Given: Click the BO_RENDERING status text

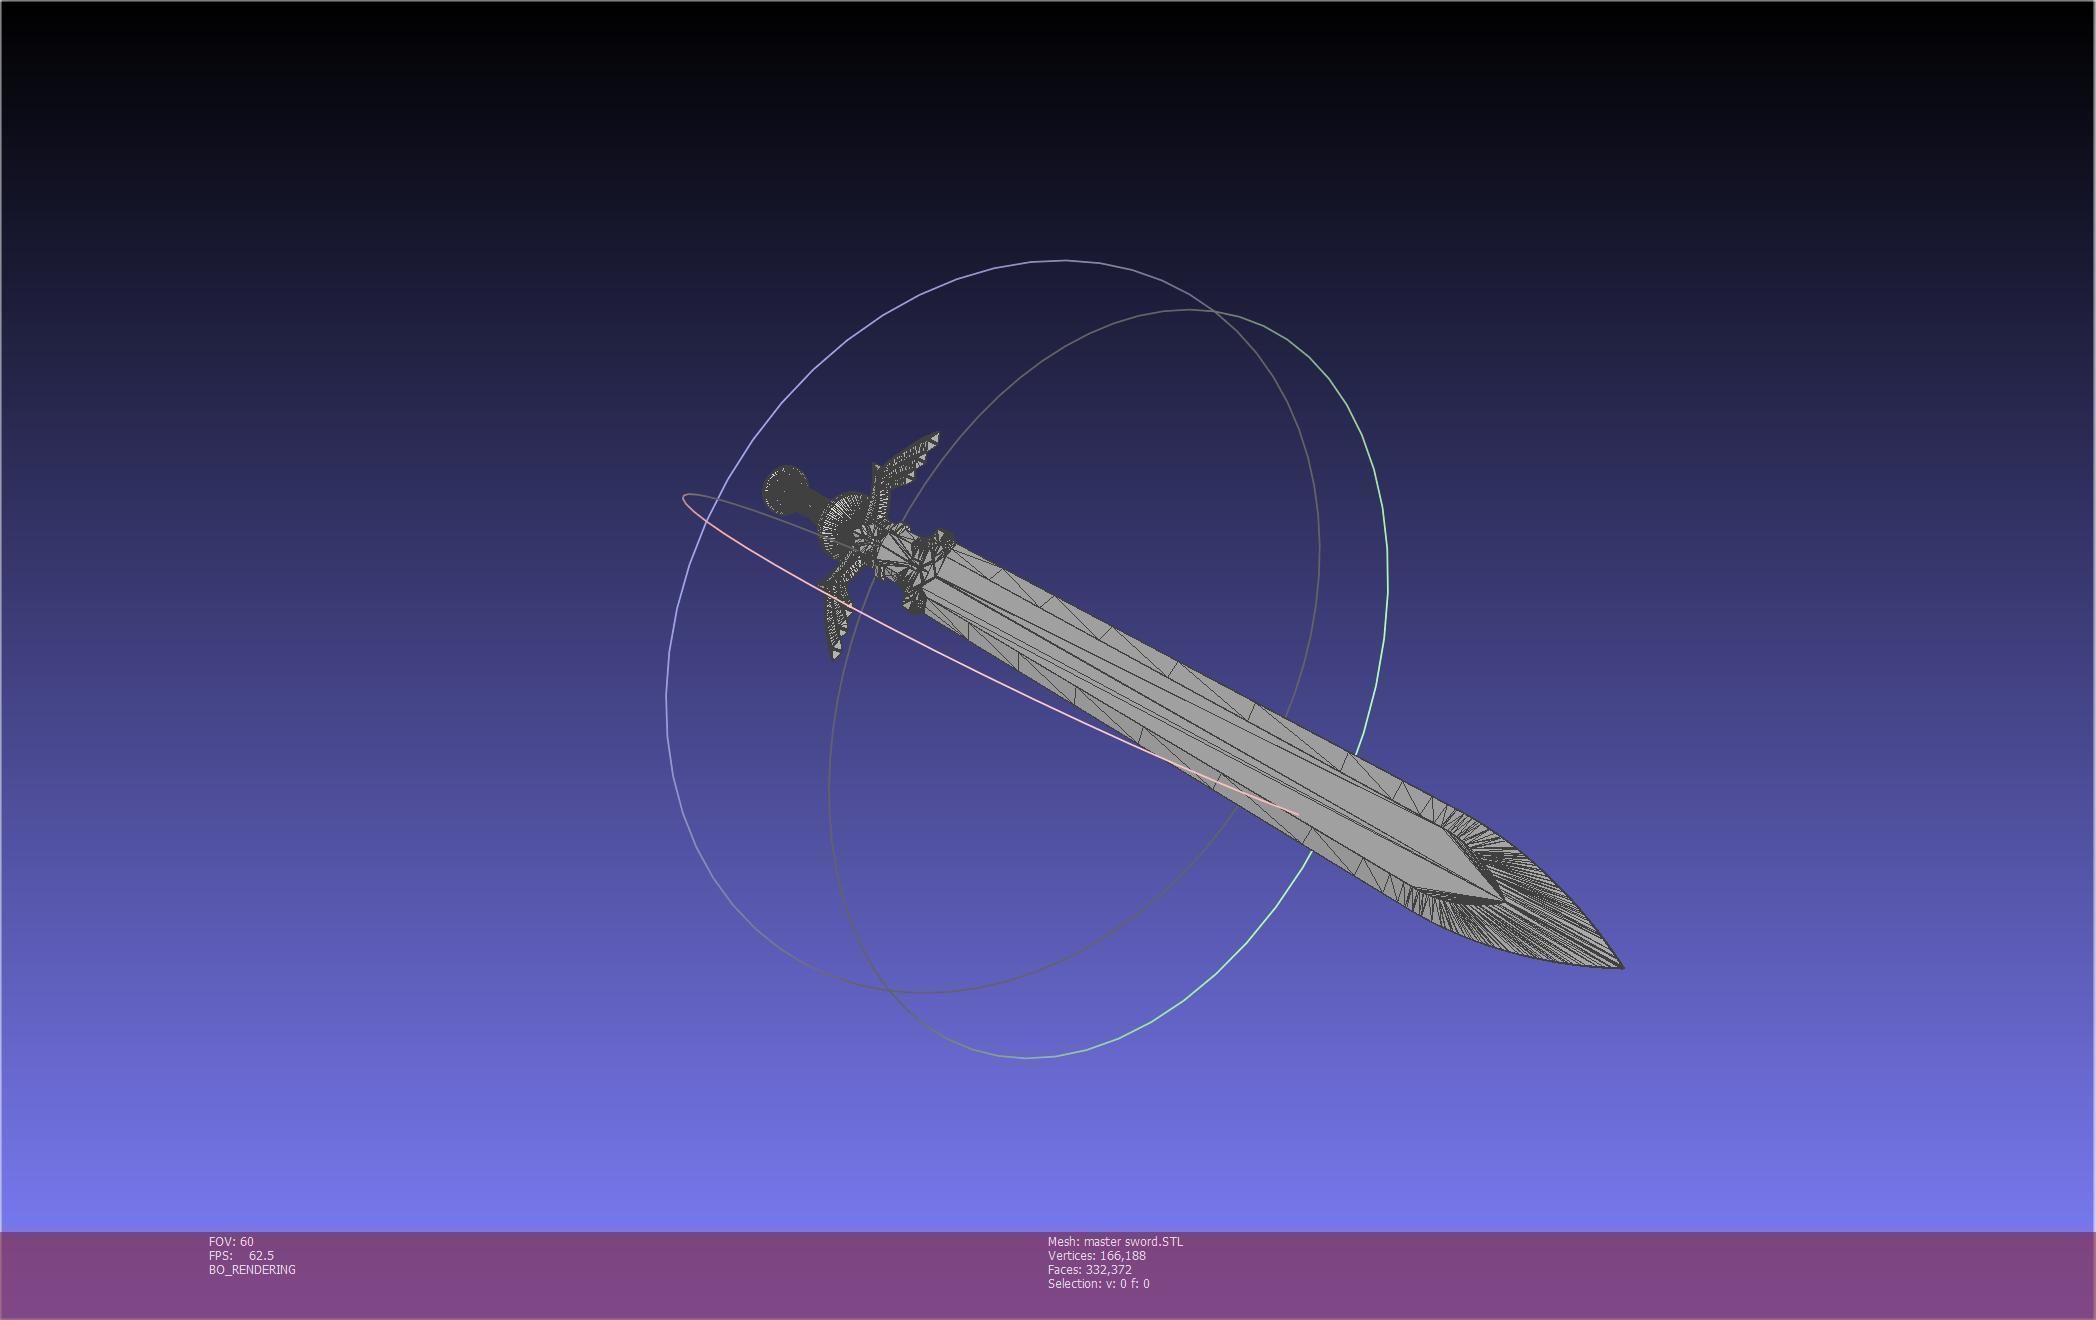Looking at the screenshot, I should pos(252,1270).
